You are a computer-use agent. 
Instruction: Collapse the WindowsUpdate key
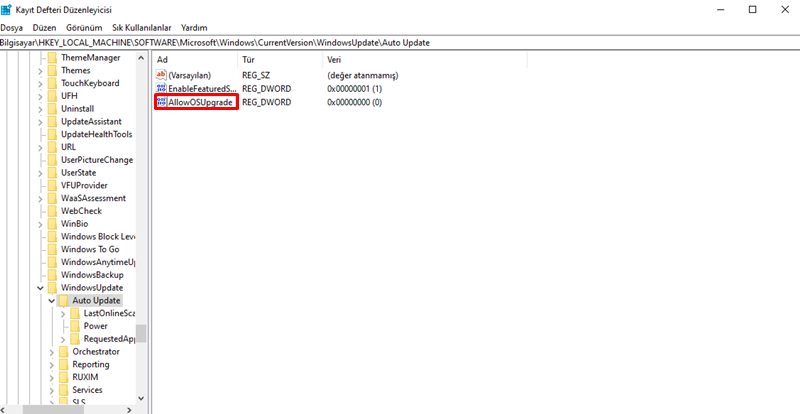[x=40, y=288]
